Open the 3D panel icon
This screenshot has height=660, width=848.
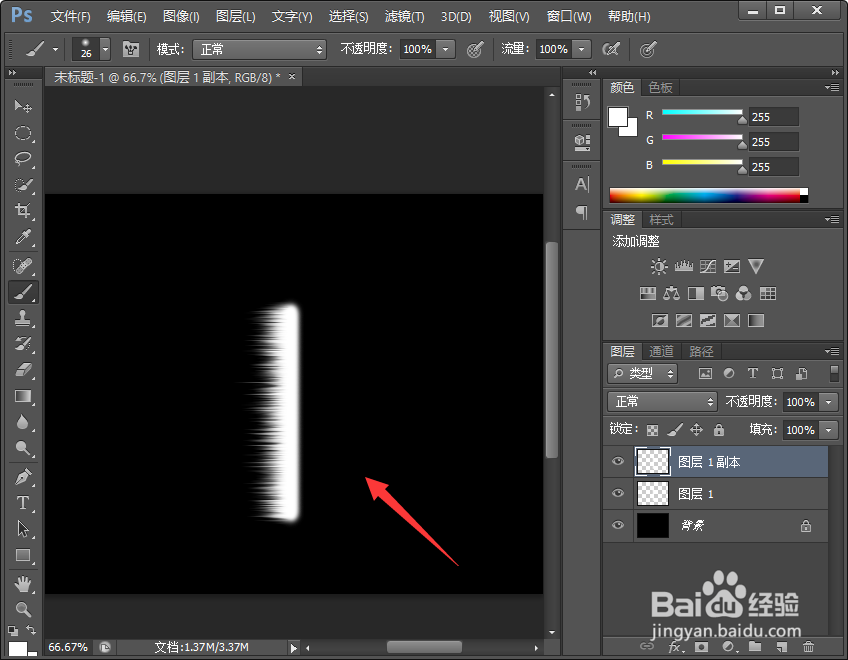(x=582, y=142)
